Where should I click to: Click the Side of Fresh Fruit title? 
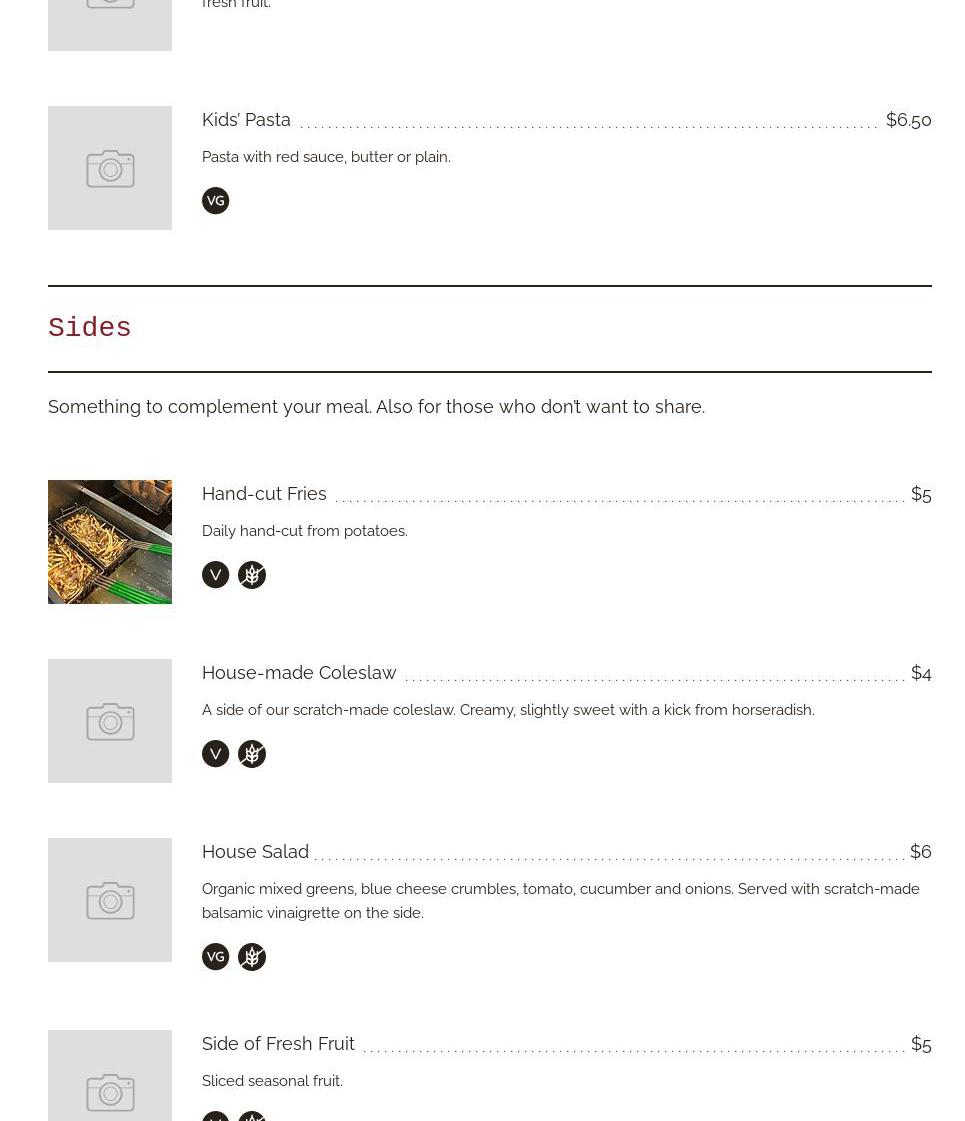[278, 1044]
